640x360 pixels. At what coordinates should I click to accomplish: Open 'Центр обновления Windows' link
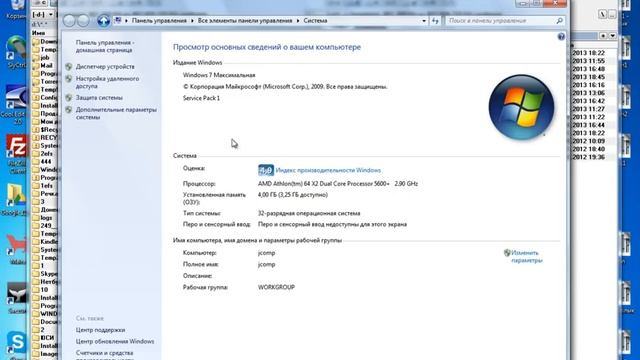tap(115, 341)
